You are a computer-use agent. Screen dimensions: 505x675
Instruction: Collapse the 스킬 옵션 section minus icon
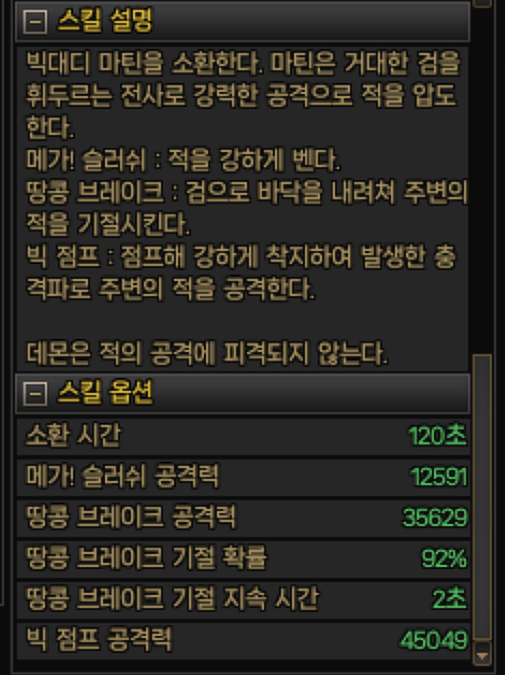pos(35,393)
